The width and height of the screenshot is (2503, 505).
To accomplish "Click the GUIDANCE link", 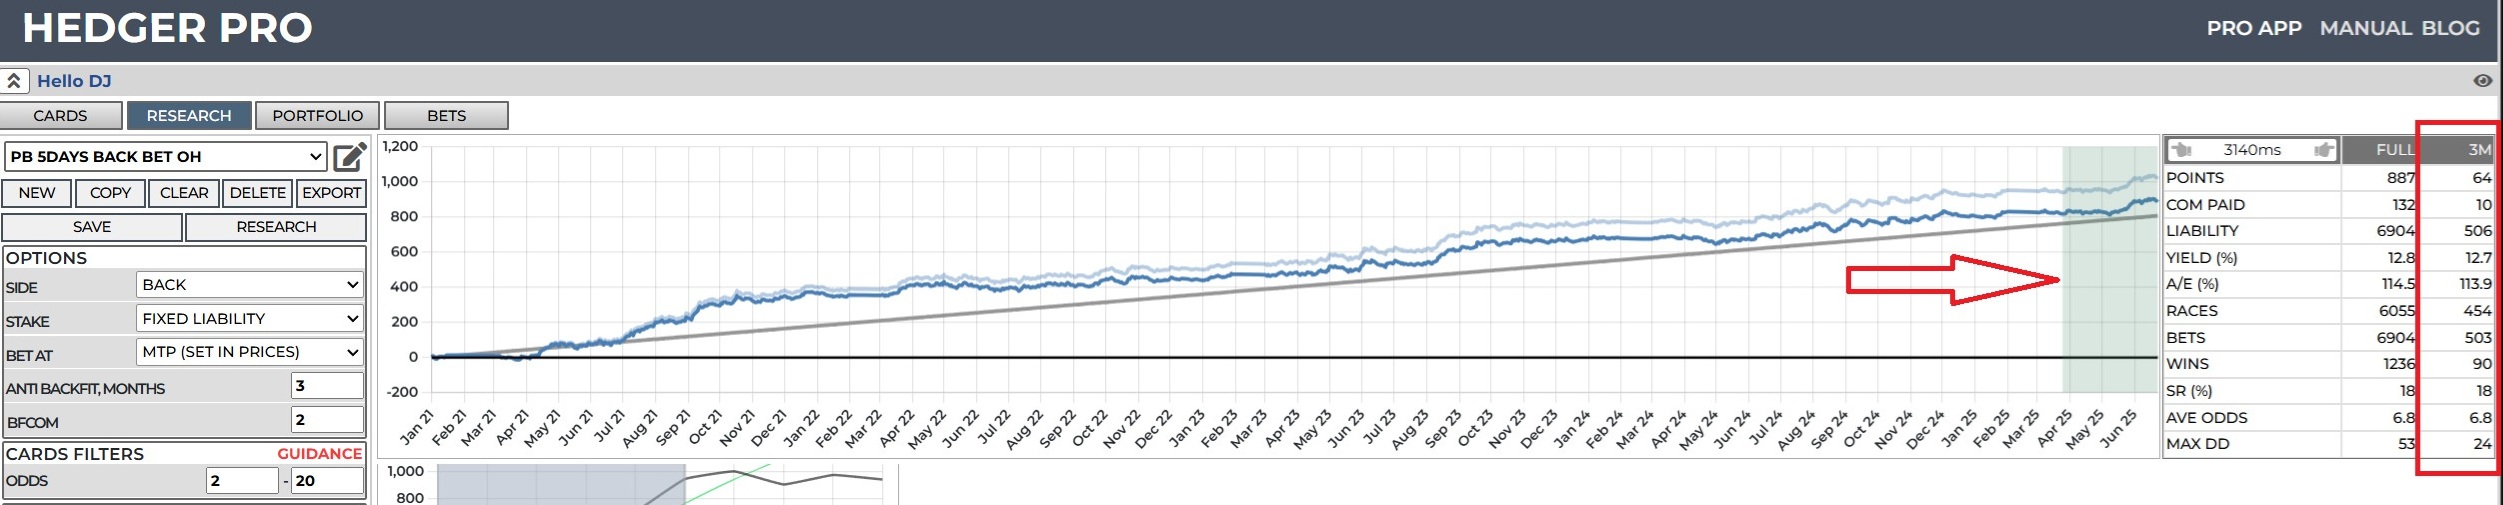I will pyautogui.click(x=319, y=454).
